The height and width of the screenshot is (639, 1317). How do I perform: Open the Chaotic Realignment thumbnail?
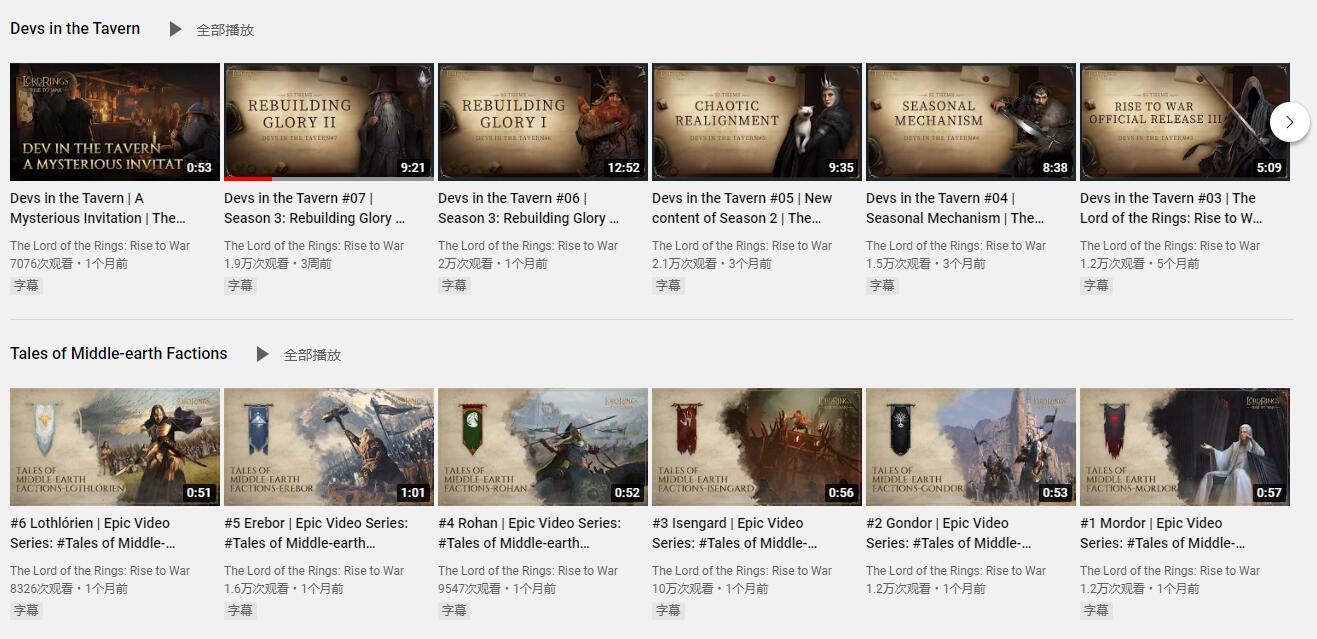tap(757, 122)
